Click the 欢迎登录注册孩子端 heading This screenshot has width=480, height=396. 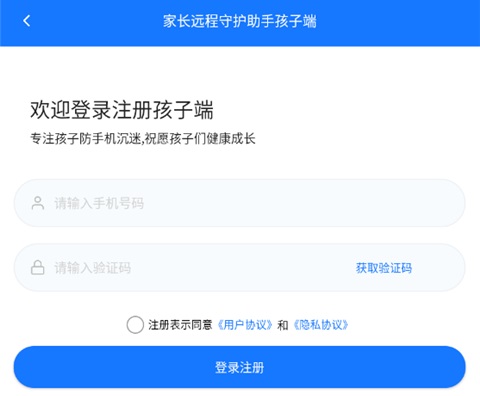pos(122,109)
